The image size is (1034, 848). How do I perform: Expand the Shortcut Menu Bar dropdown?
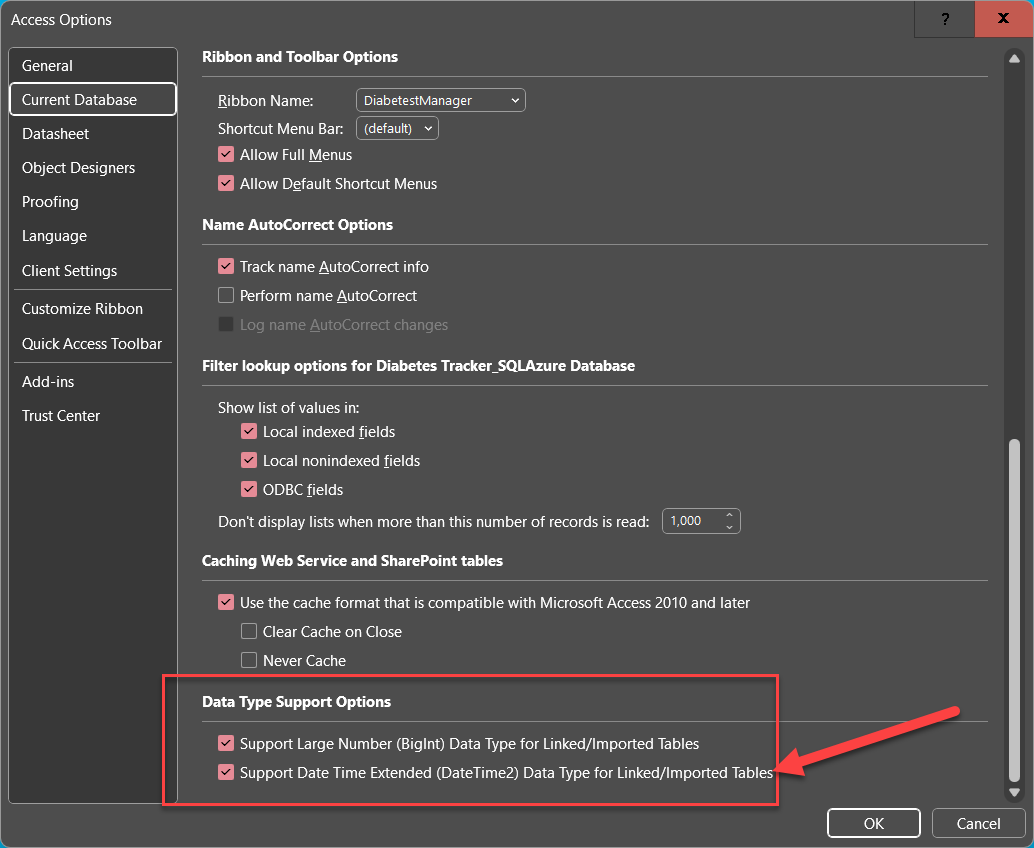(x=397, y=129)
